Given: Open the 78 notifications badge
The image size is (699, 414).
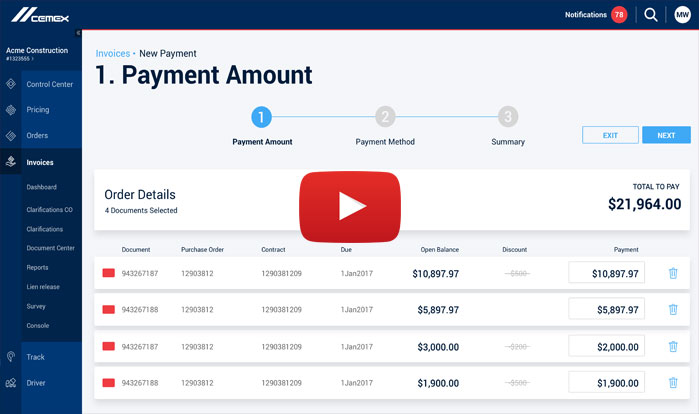Looking at the screenshot, I should click(619, 15).
